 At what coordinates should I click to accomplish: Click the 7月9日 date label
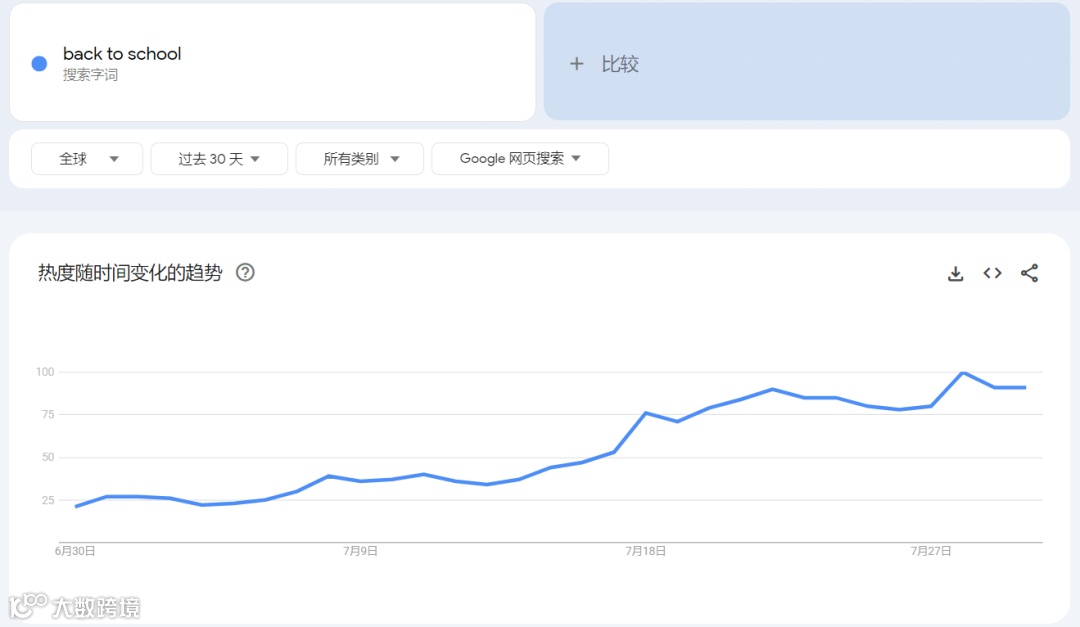(360, 551)
